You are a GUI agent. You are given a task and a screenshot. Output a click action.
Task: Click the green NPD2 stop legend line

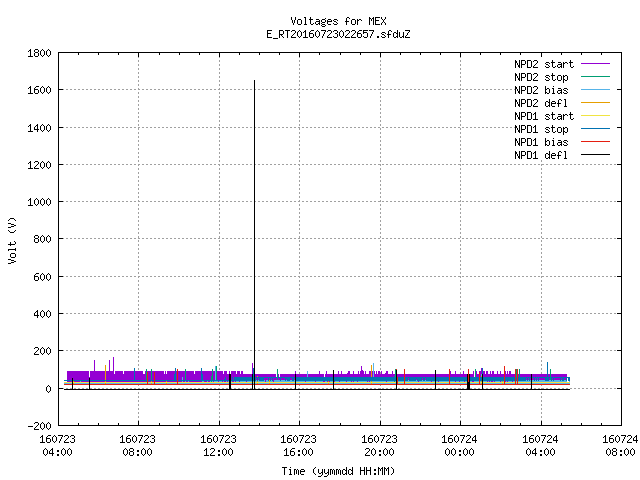[595, 76]
